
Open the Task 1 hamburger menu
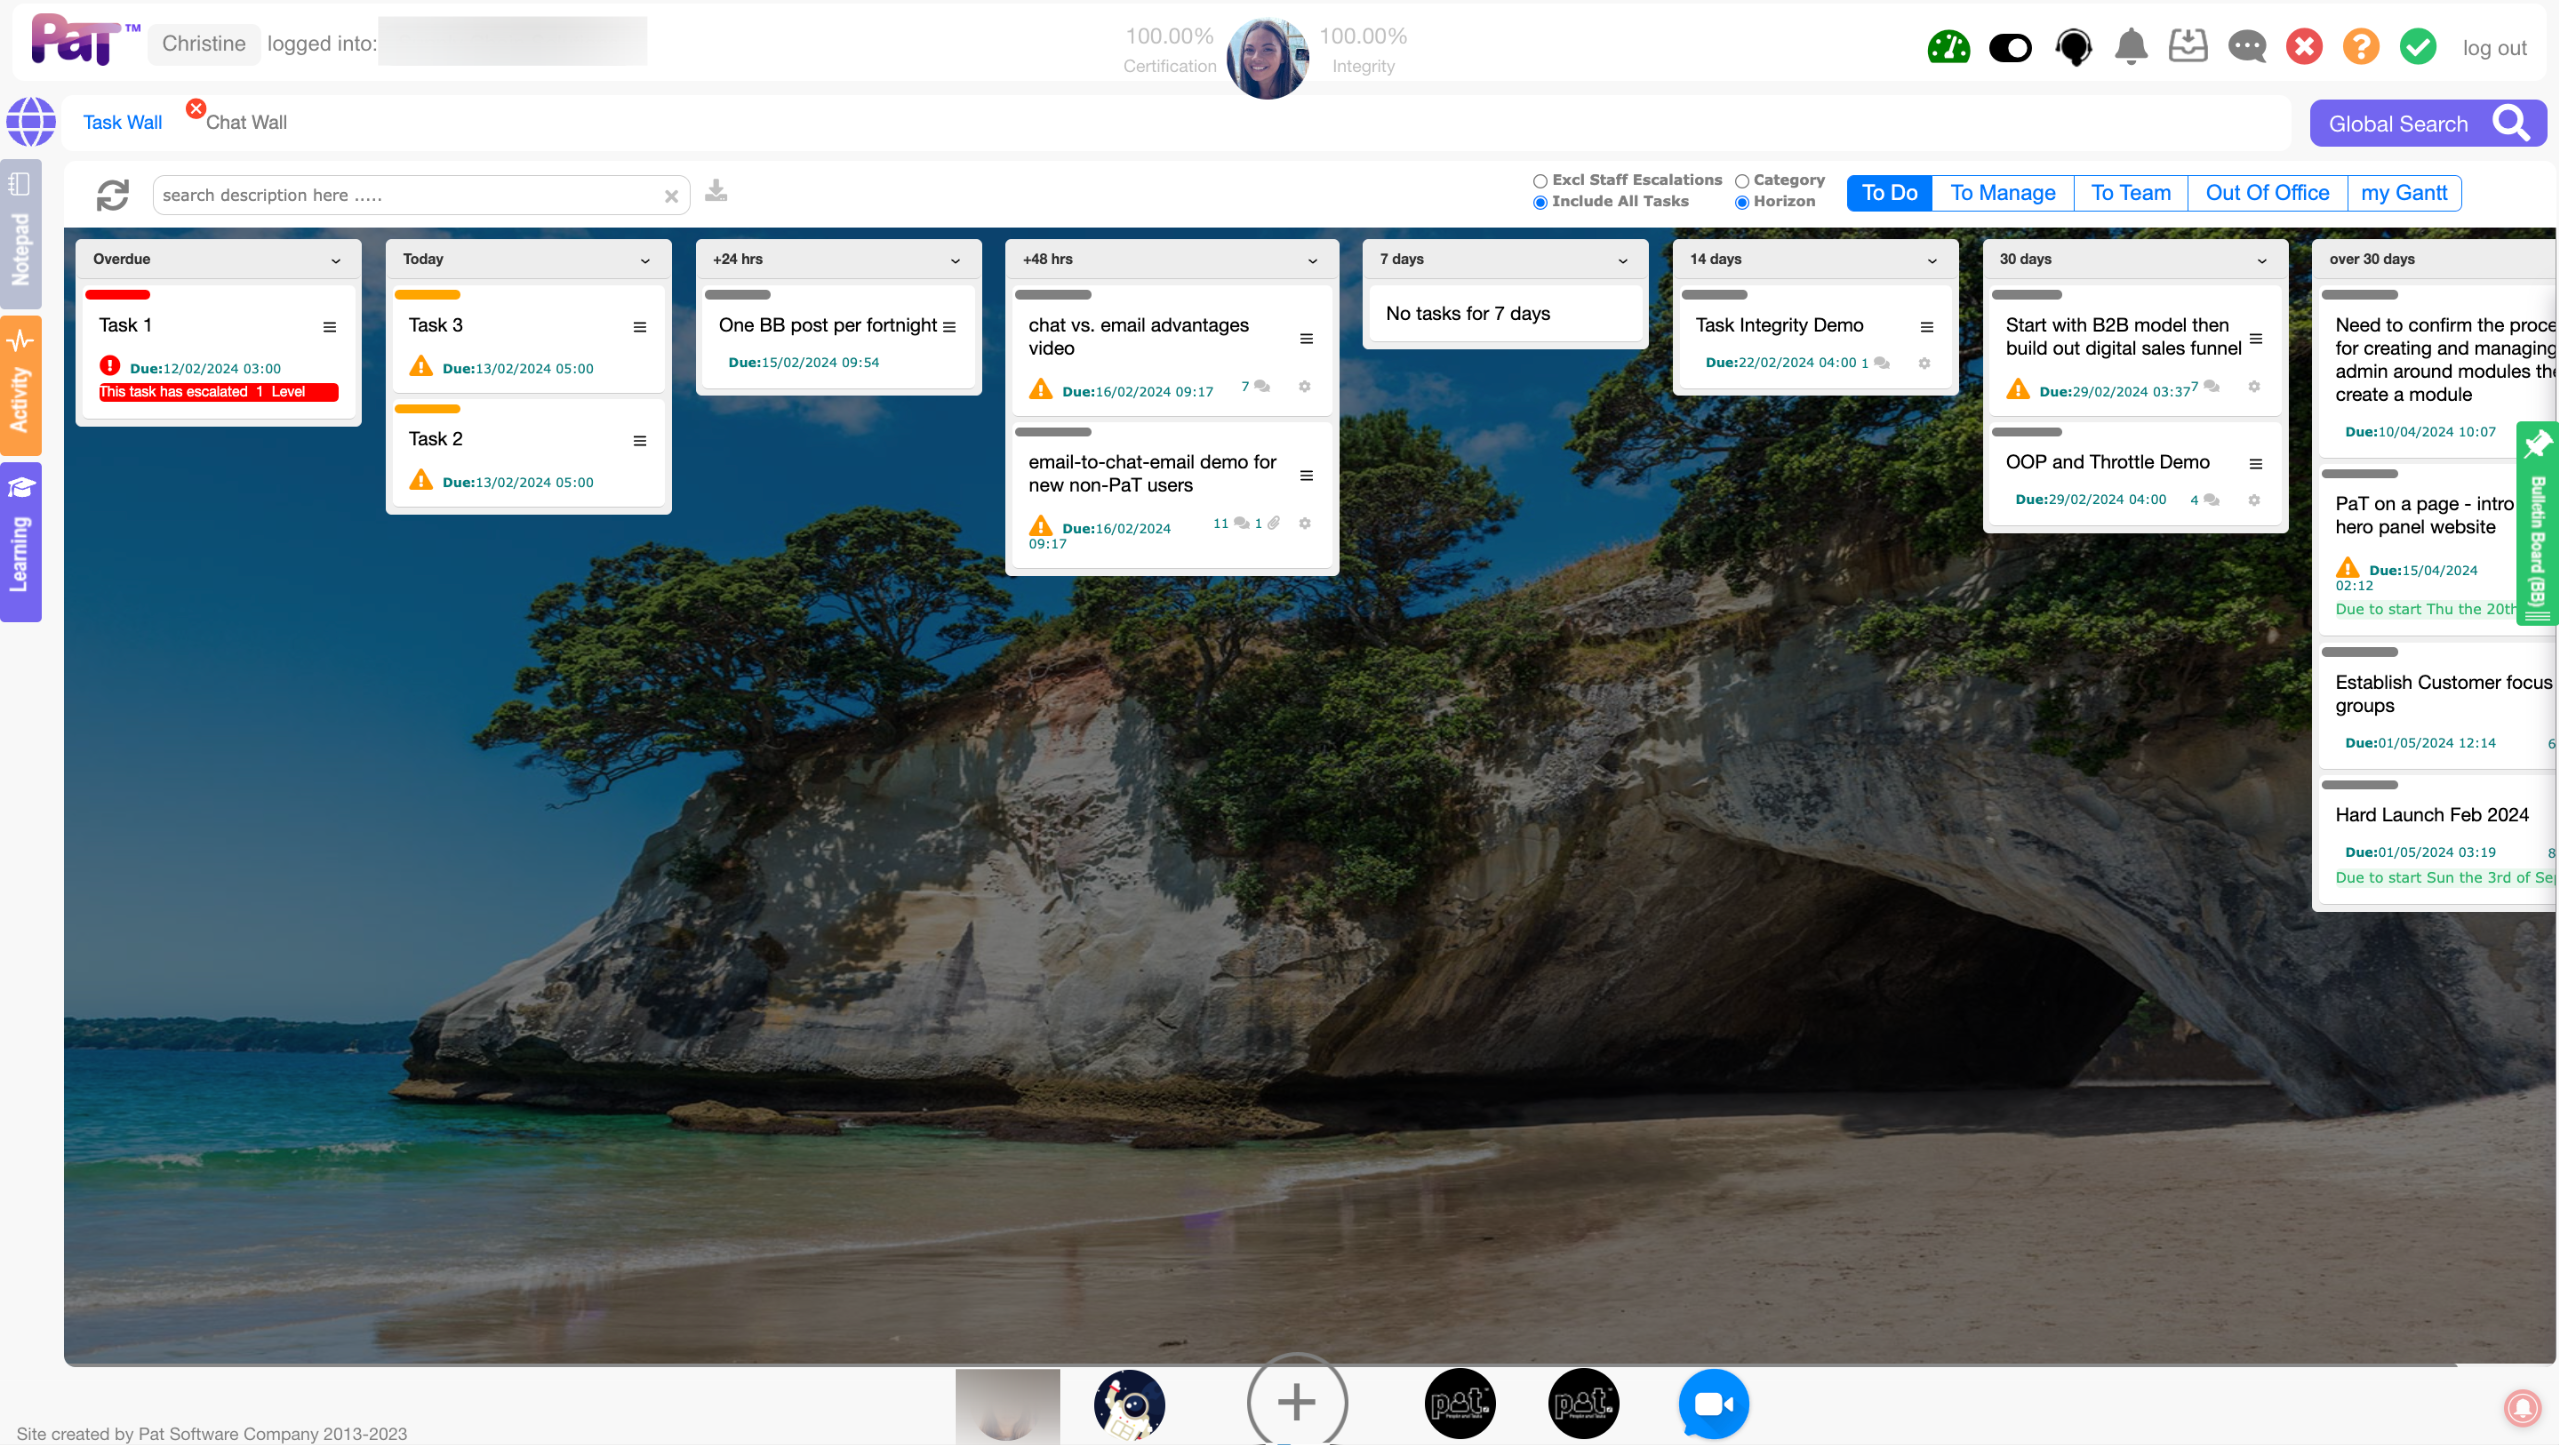point(329,326)
